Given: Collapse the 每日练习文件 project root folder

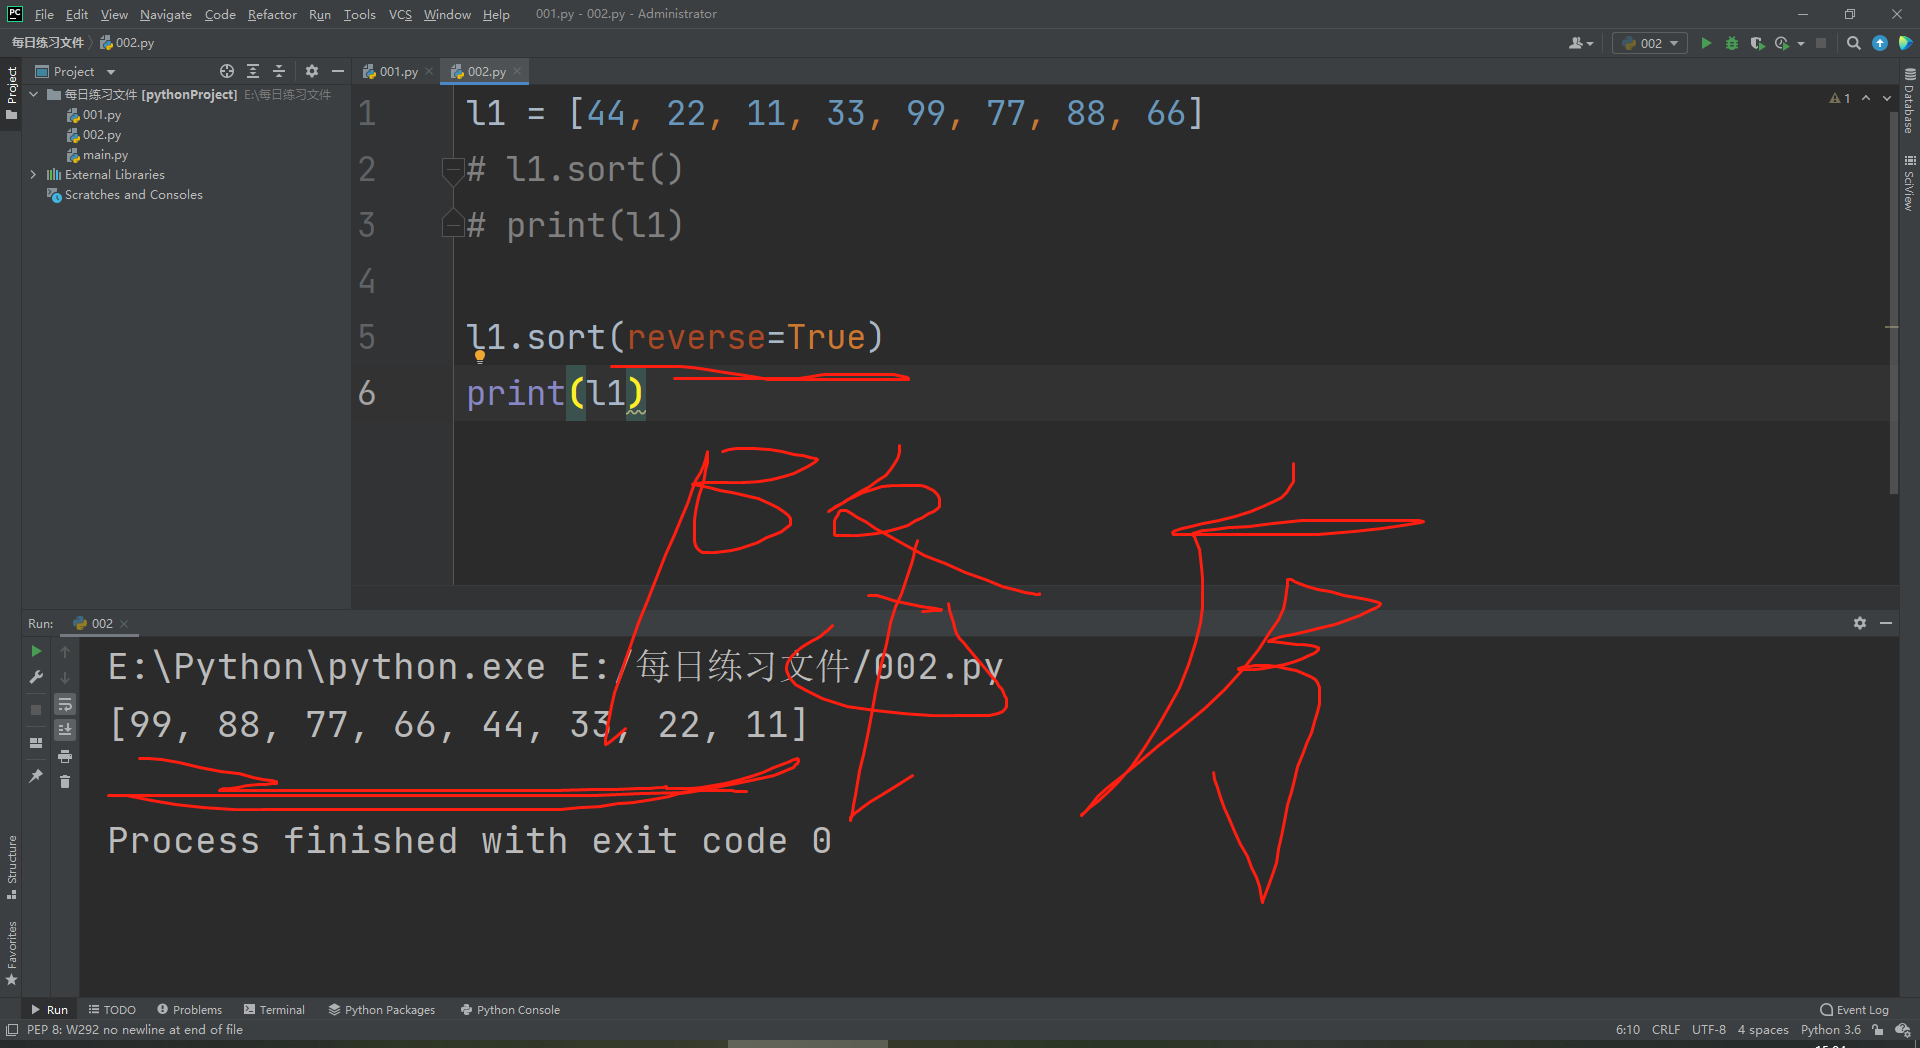Looking at the screenshot, I should (34, 94).
